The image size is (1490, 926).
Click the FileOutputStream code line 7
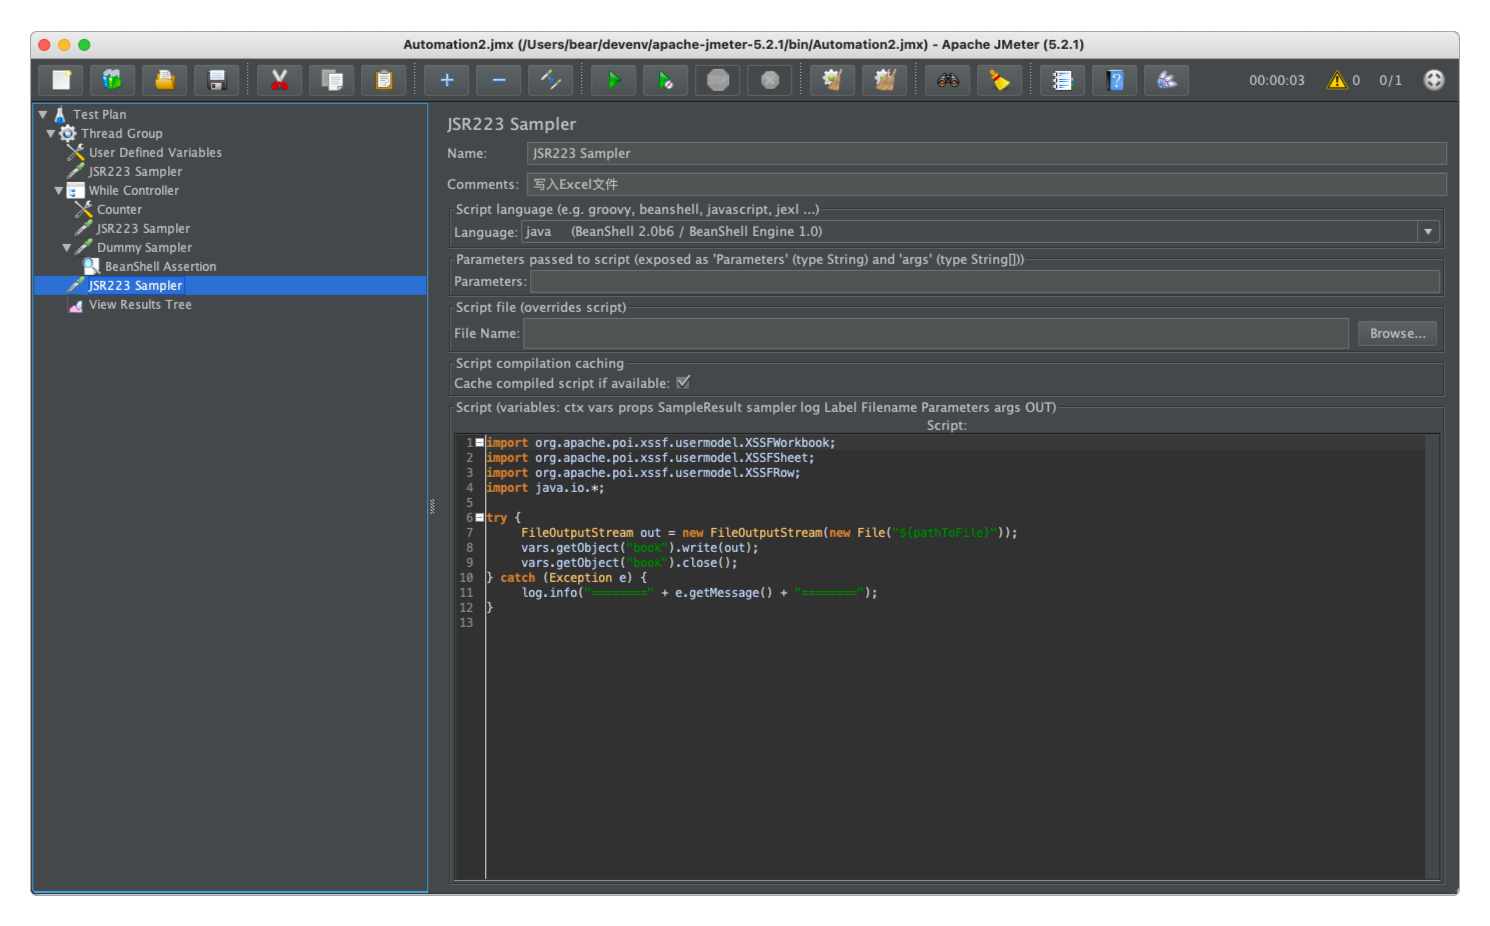[768, 532]
